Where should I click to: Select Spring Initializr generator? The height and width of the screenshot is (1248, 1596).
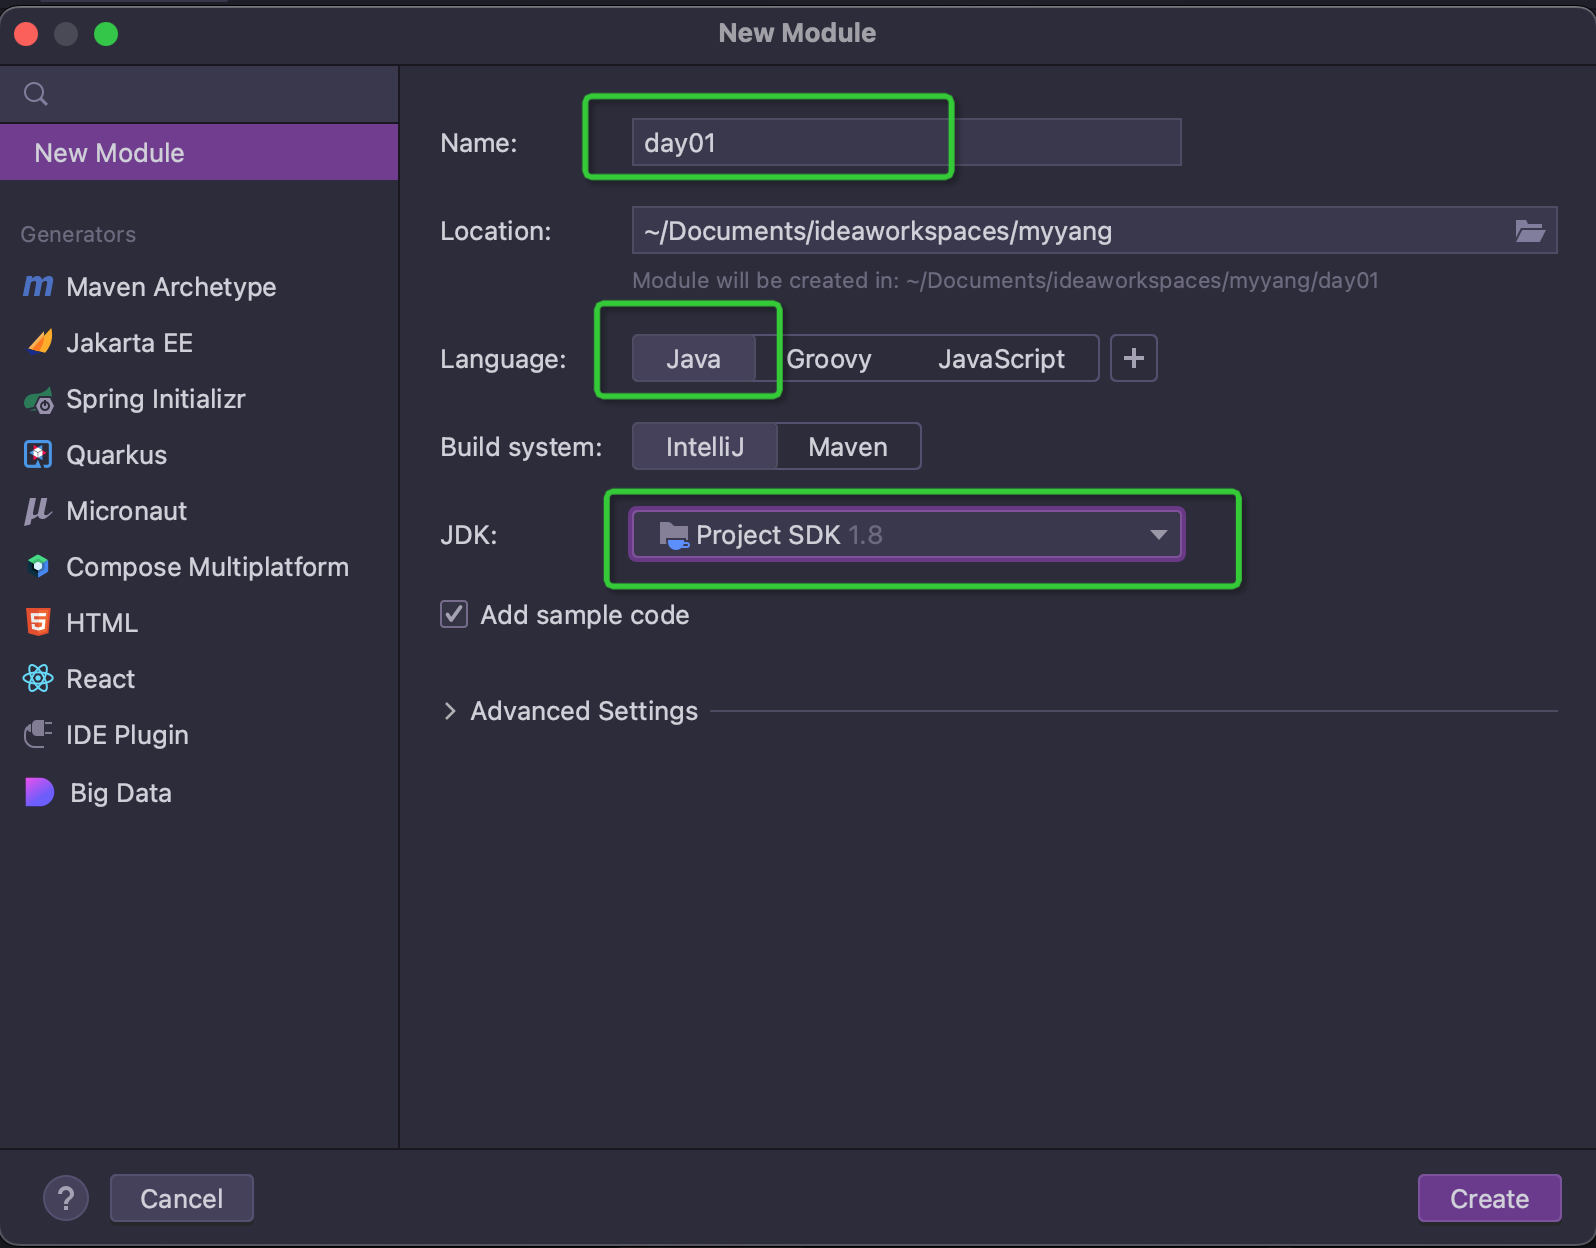pyautogui.click(x=199, y=399)
